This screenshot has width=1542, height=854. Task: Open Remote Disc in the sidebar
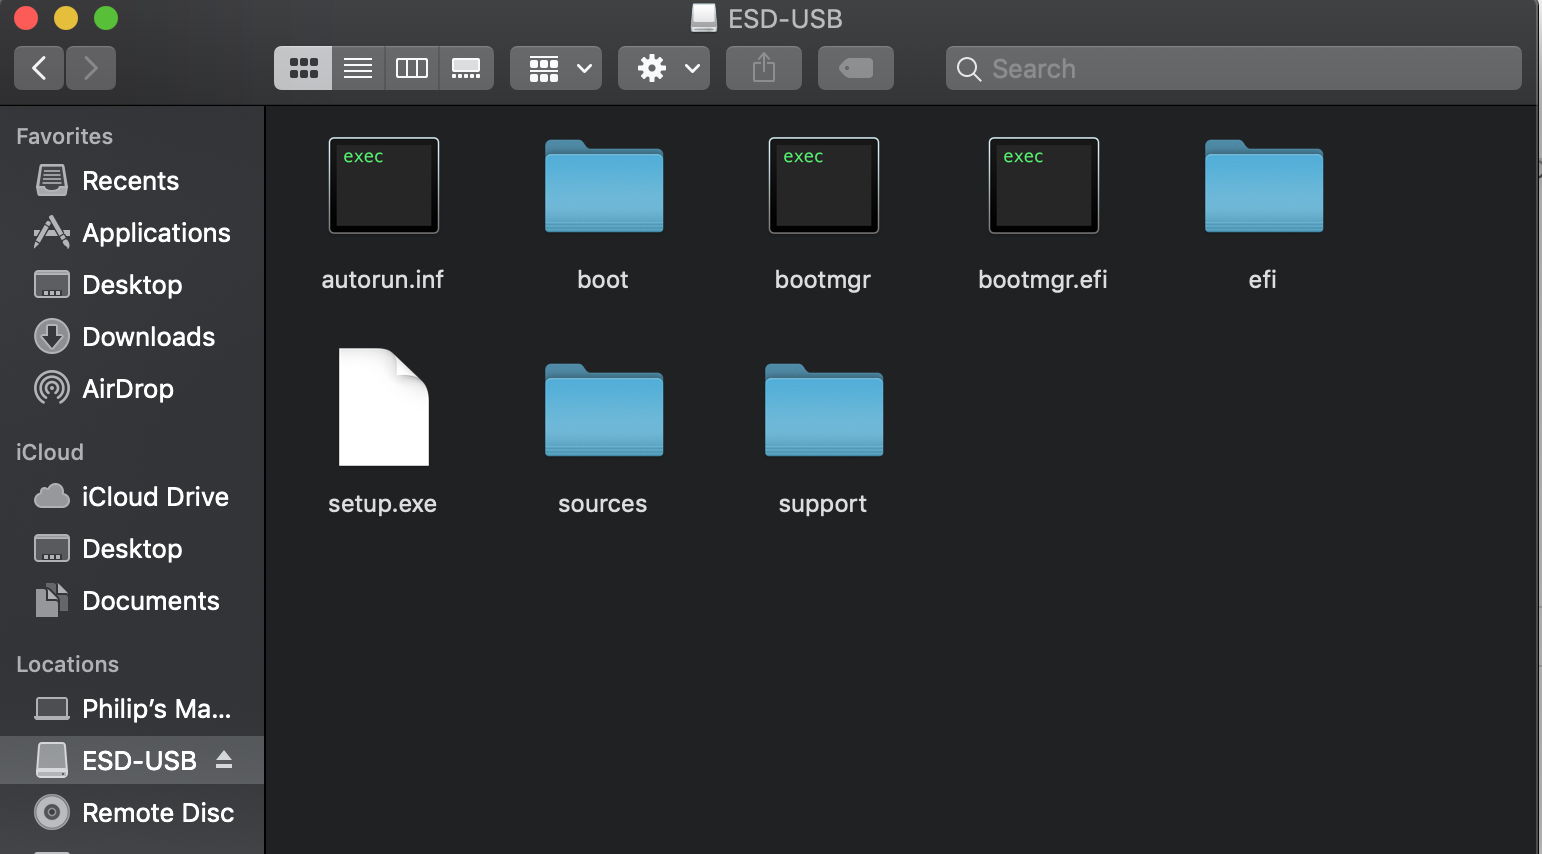point(132,813)
